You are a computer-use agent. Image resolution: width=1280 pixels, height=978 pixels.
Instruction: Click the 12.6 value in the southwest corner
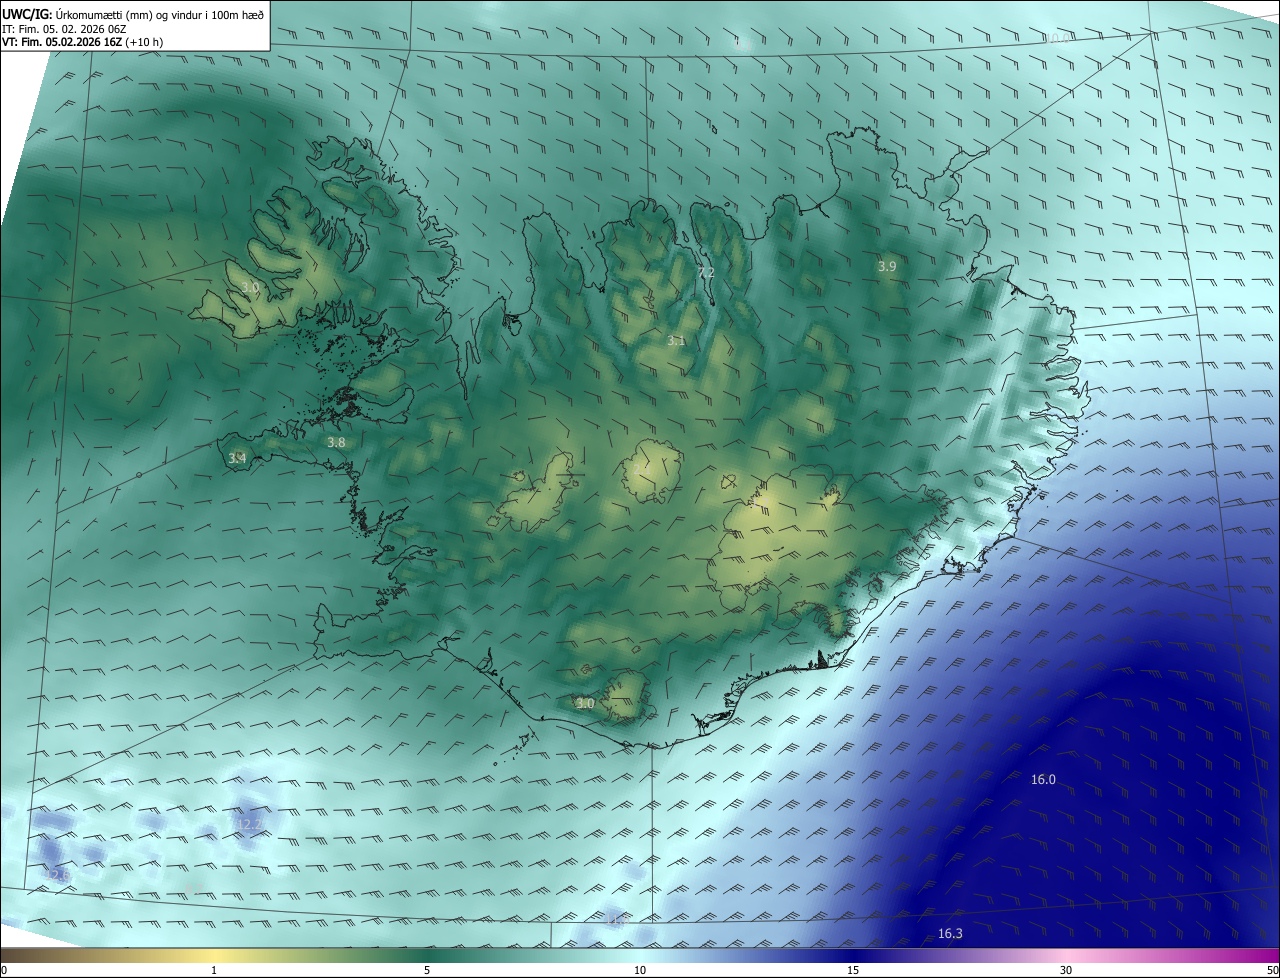(x=58, y=876)
